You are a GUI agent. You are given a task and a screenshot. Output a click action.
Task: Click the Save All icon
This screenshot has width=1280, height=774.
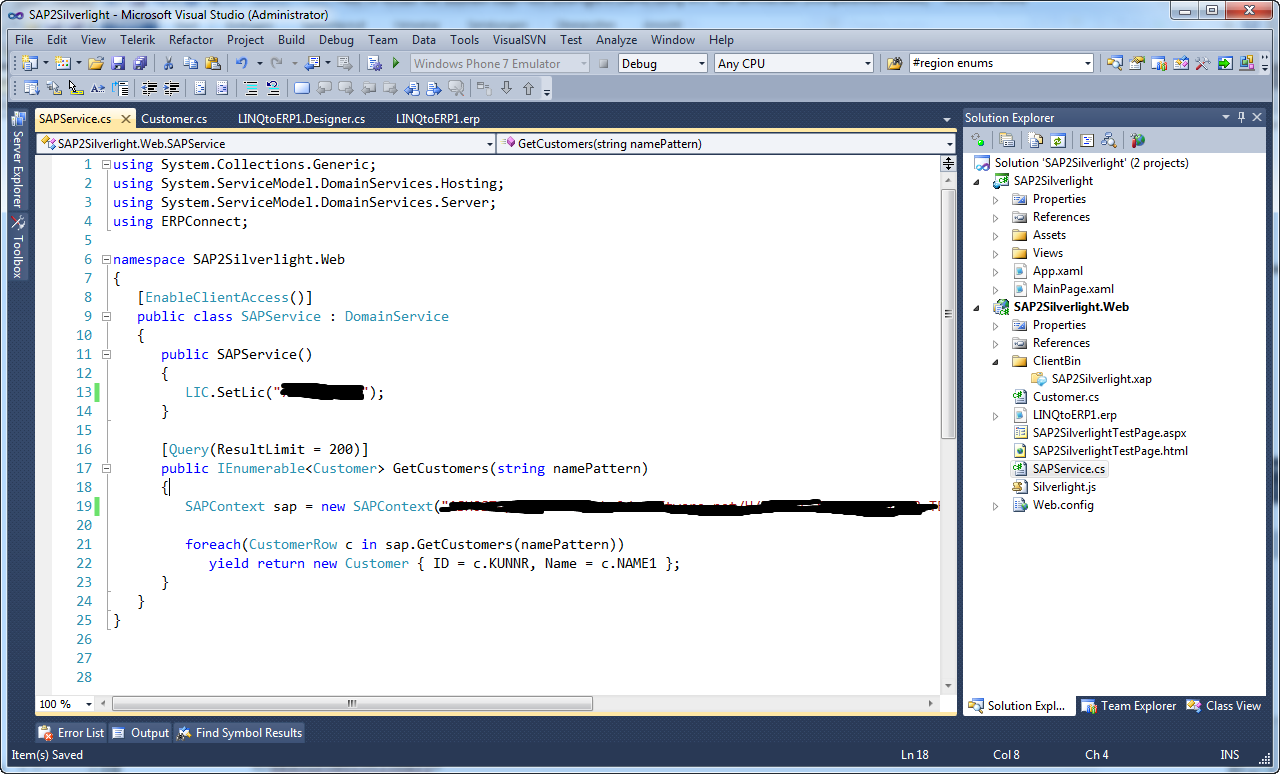[140, 63]
